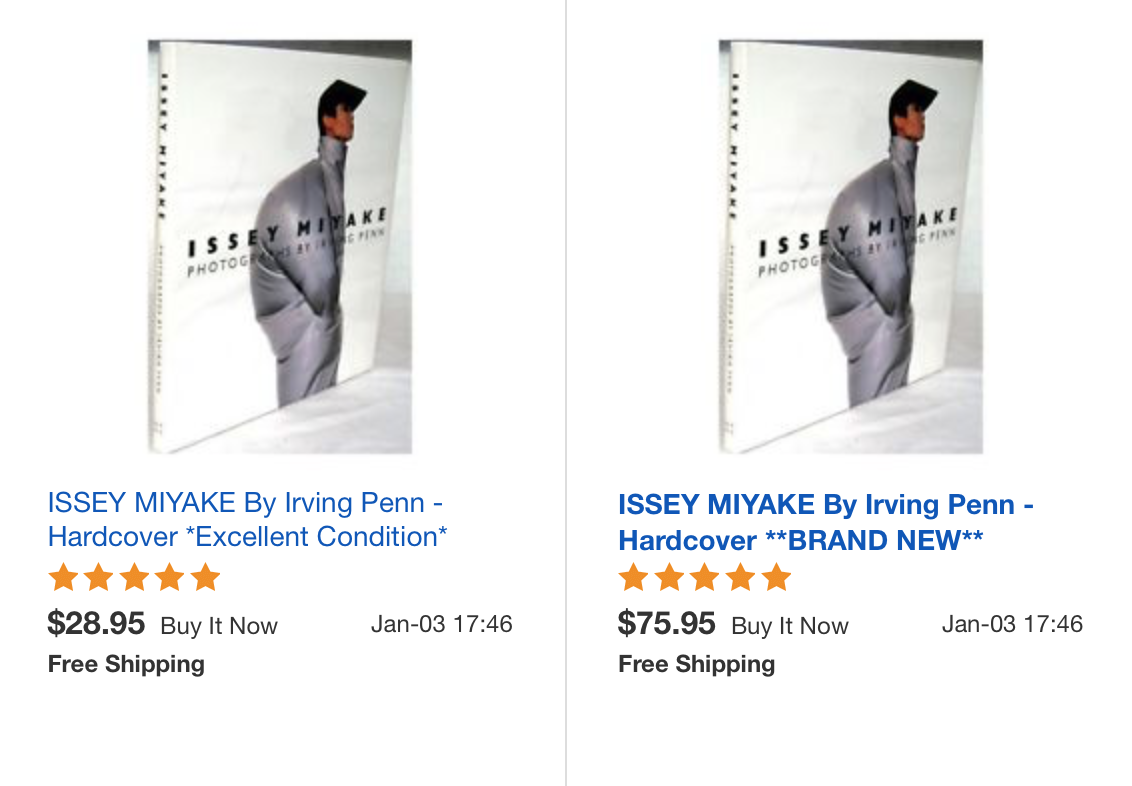Open 'Hardcover **BRAND NEW**' listing title
Screen dimensions: 1132x786
[826, 522]
